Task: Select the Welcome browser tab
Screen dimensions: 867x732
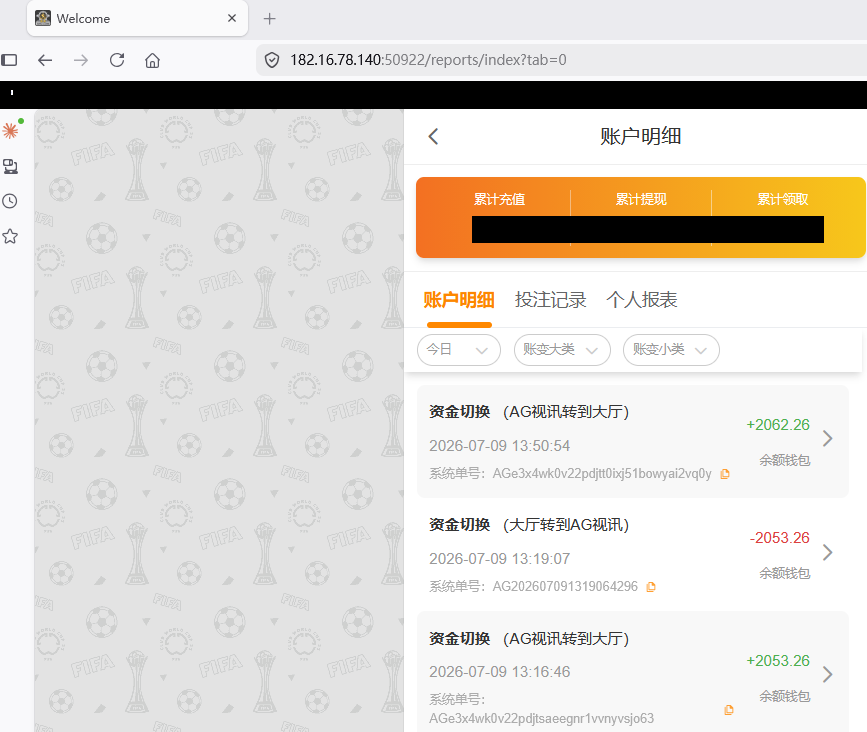Action: point(137,18)
